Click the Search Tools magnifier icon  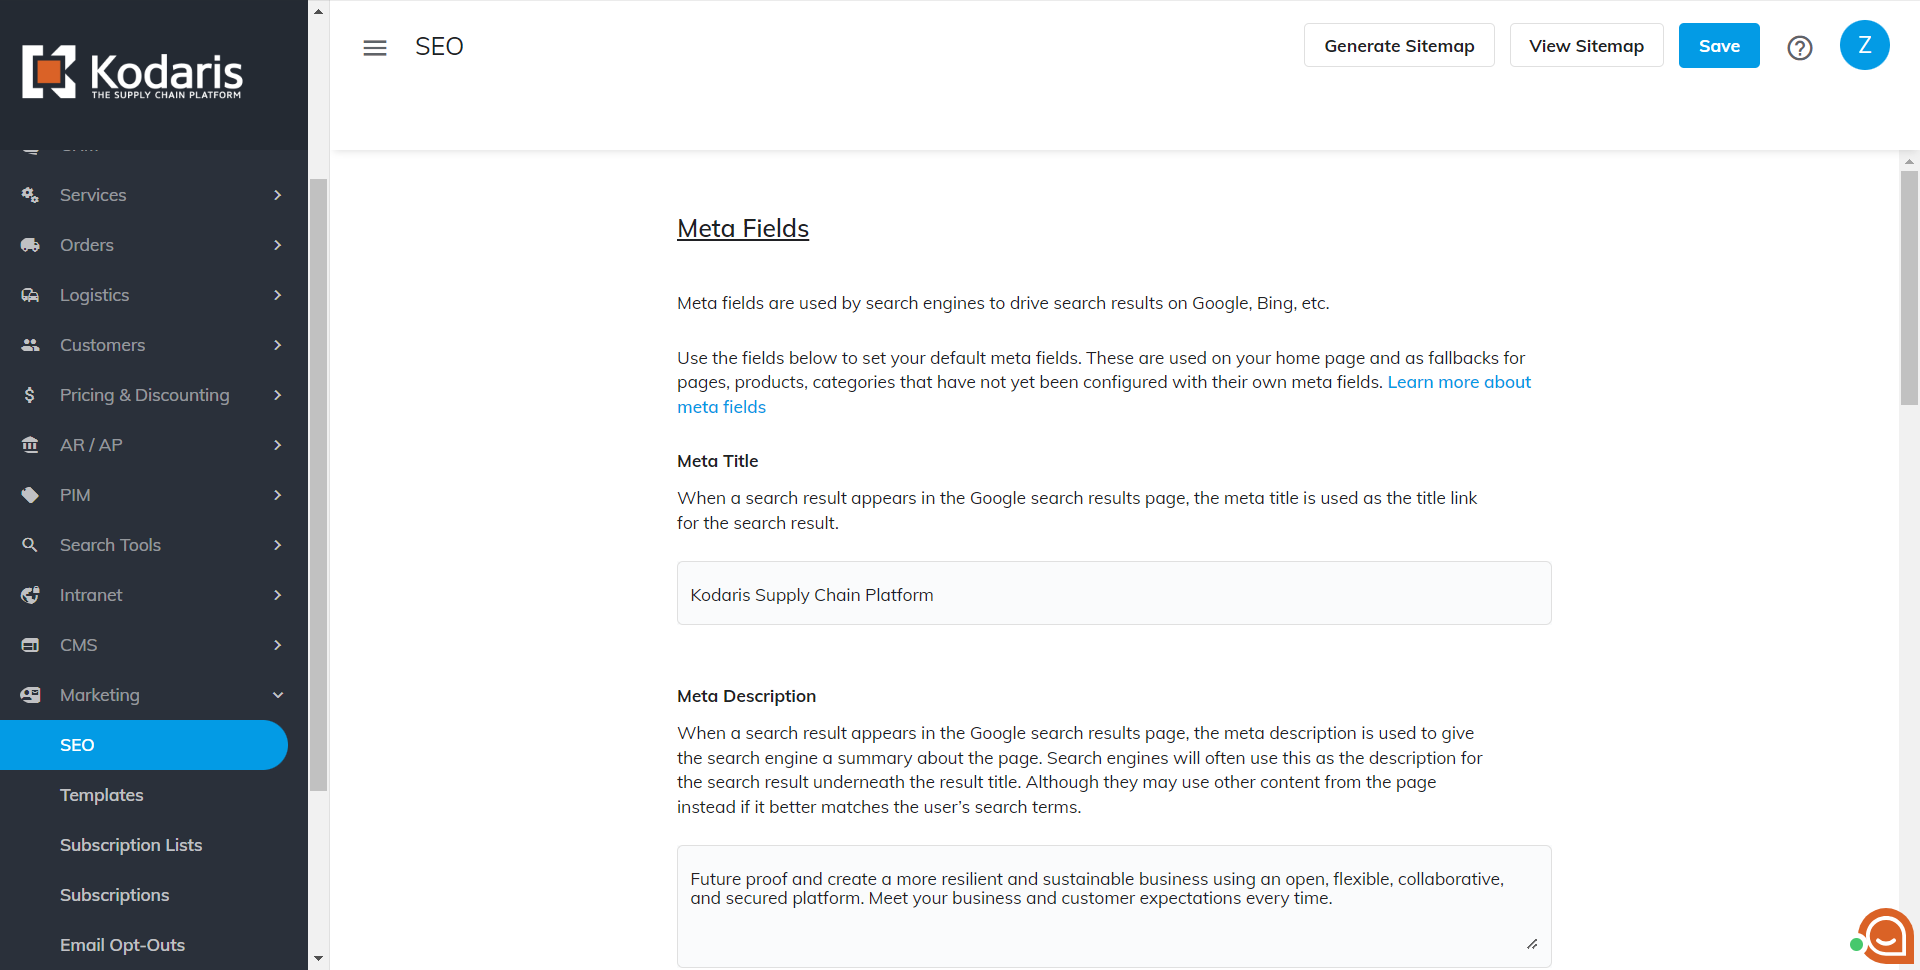click(30, 545)
